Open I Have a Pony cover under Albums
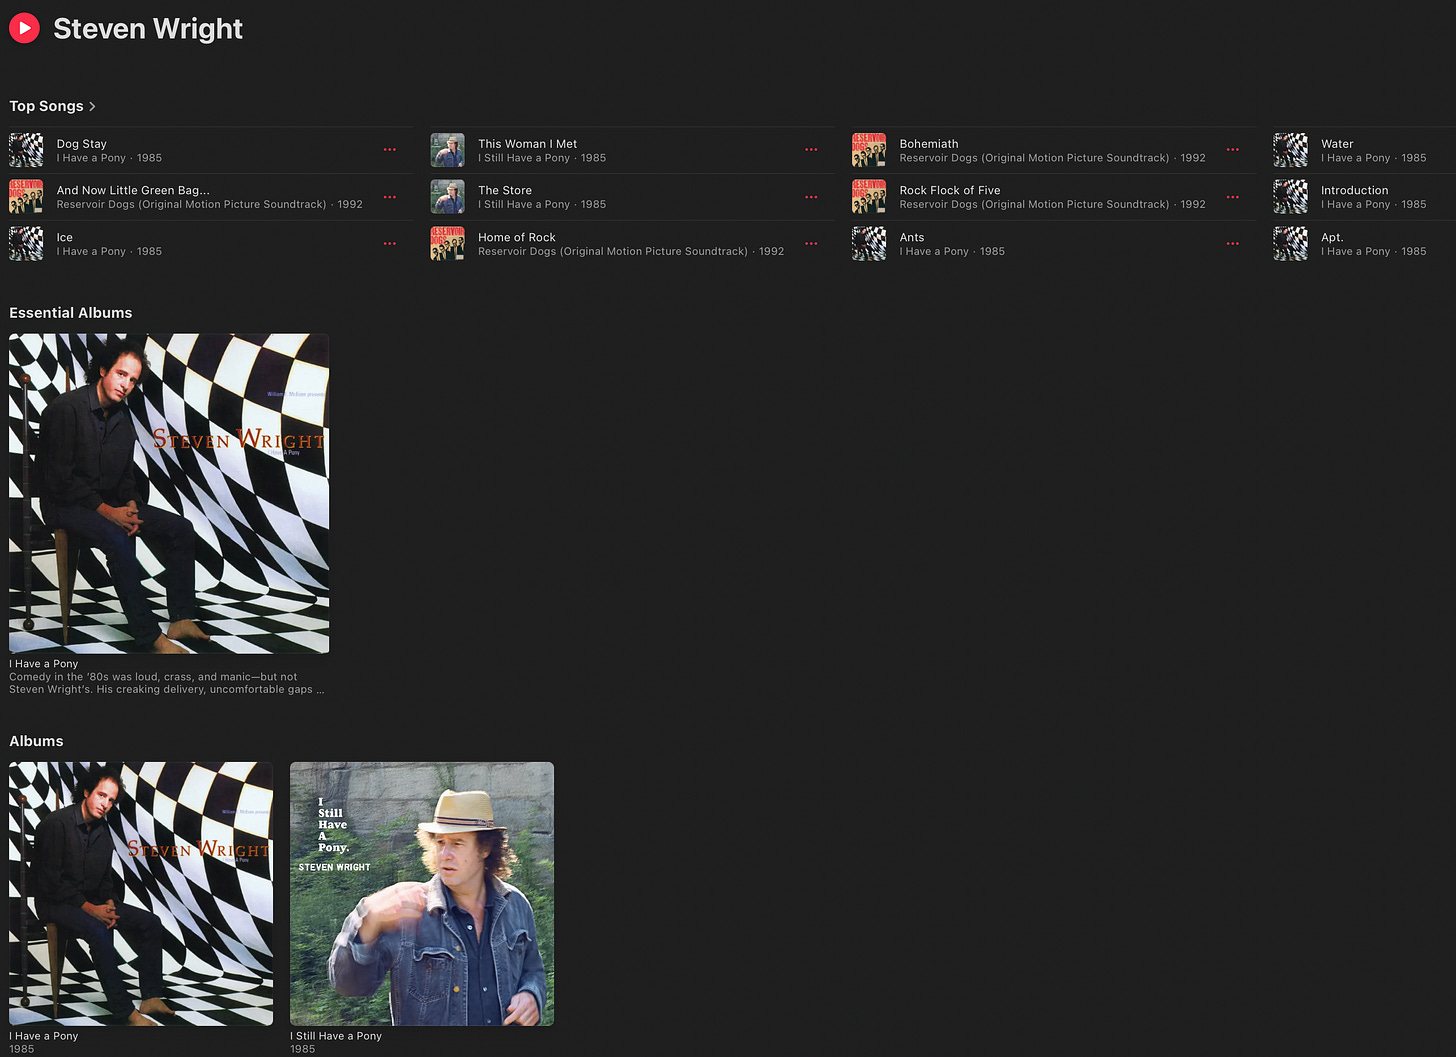Image resolution: width=1456 pixels, height=1057 pixels. tap(141, 893)
